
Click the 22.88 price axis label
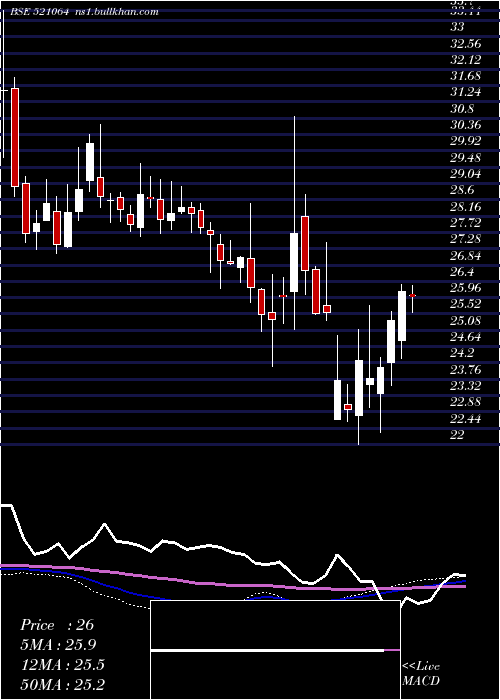466,402
